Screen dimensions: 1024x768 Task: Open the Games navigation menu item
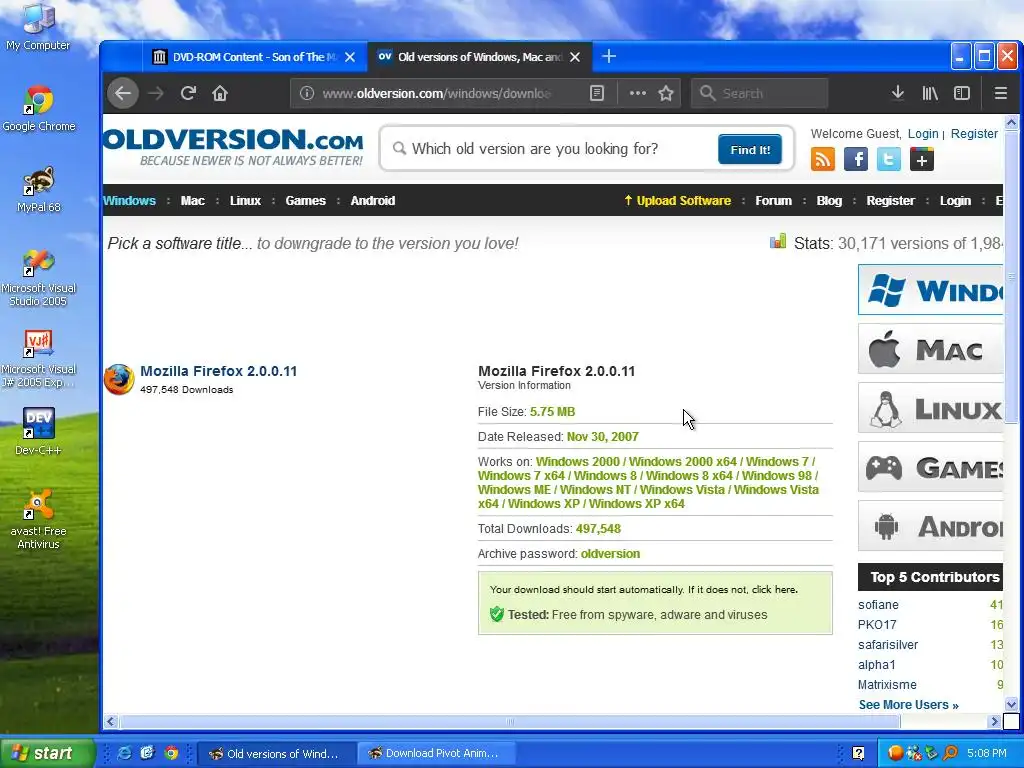click(306, 200)
